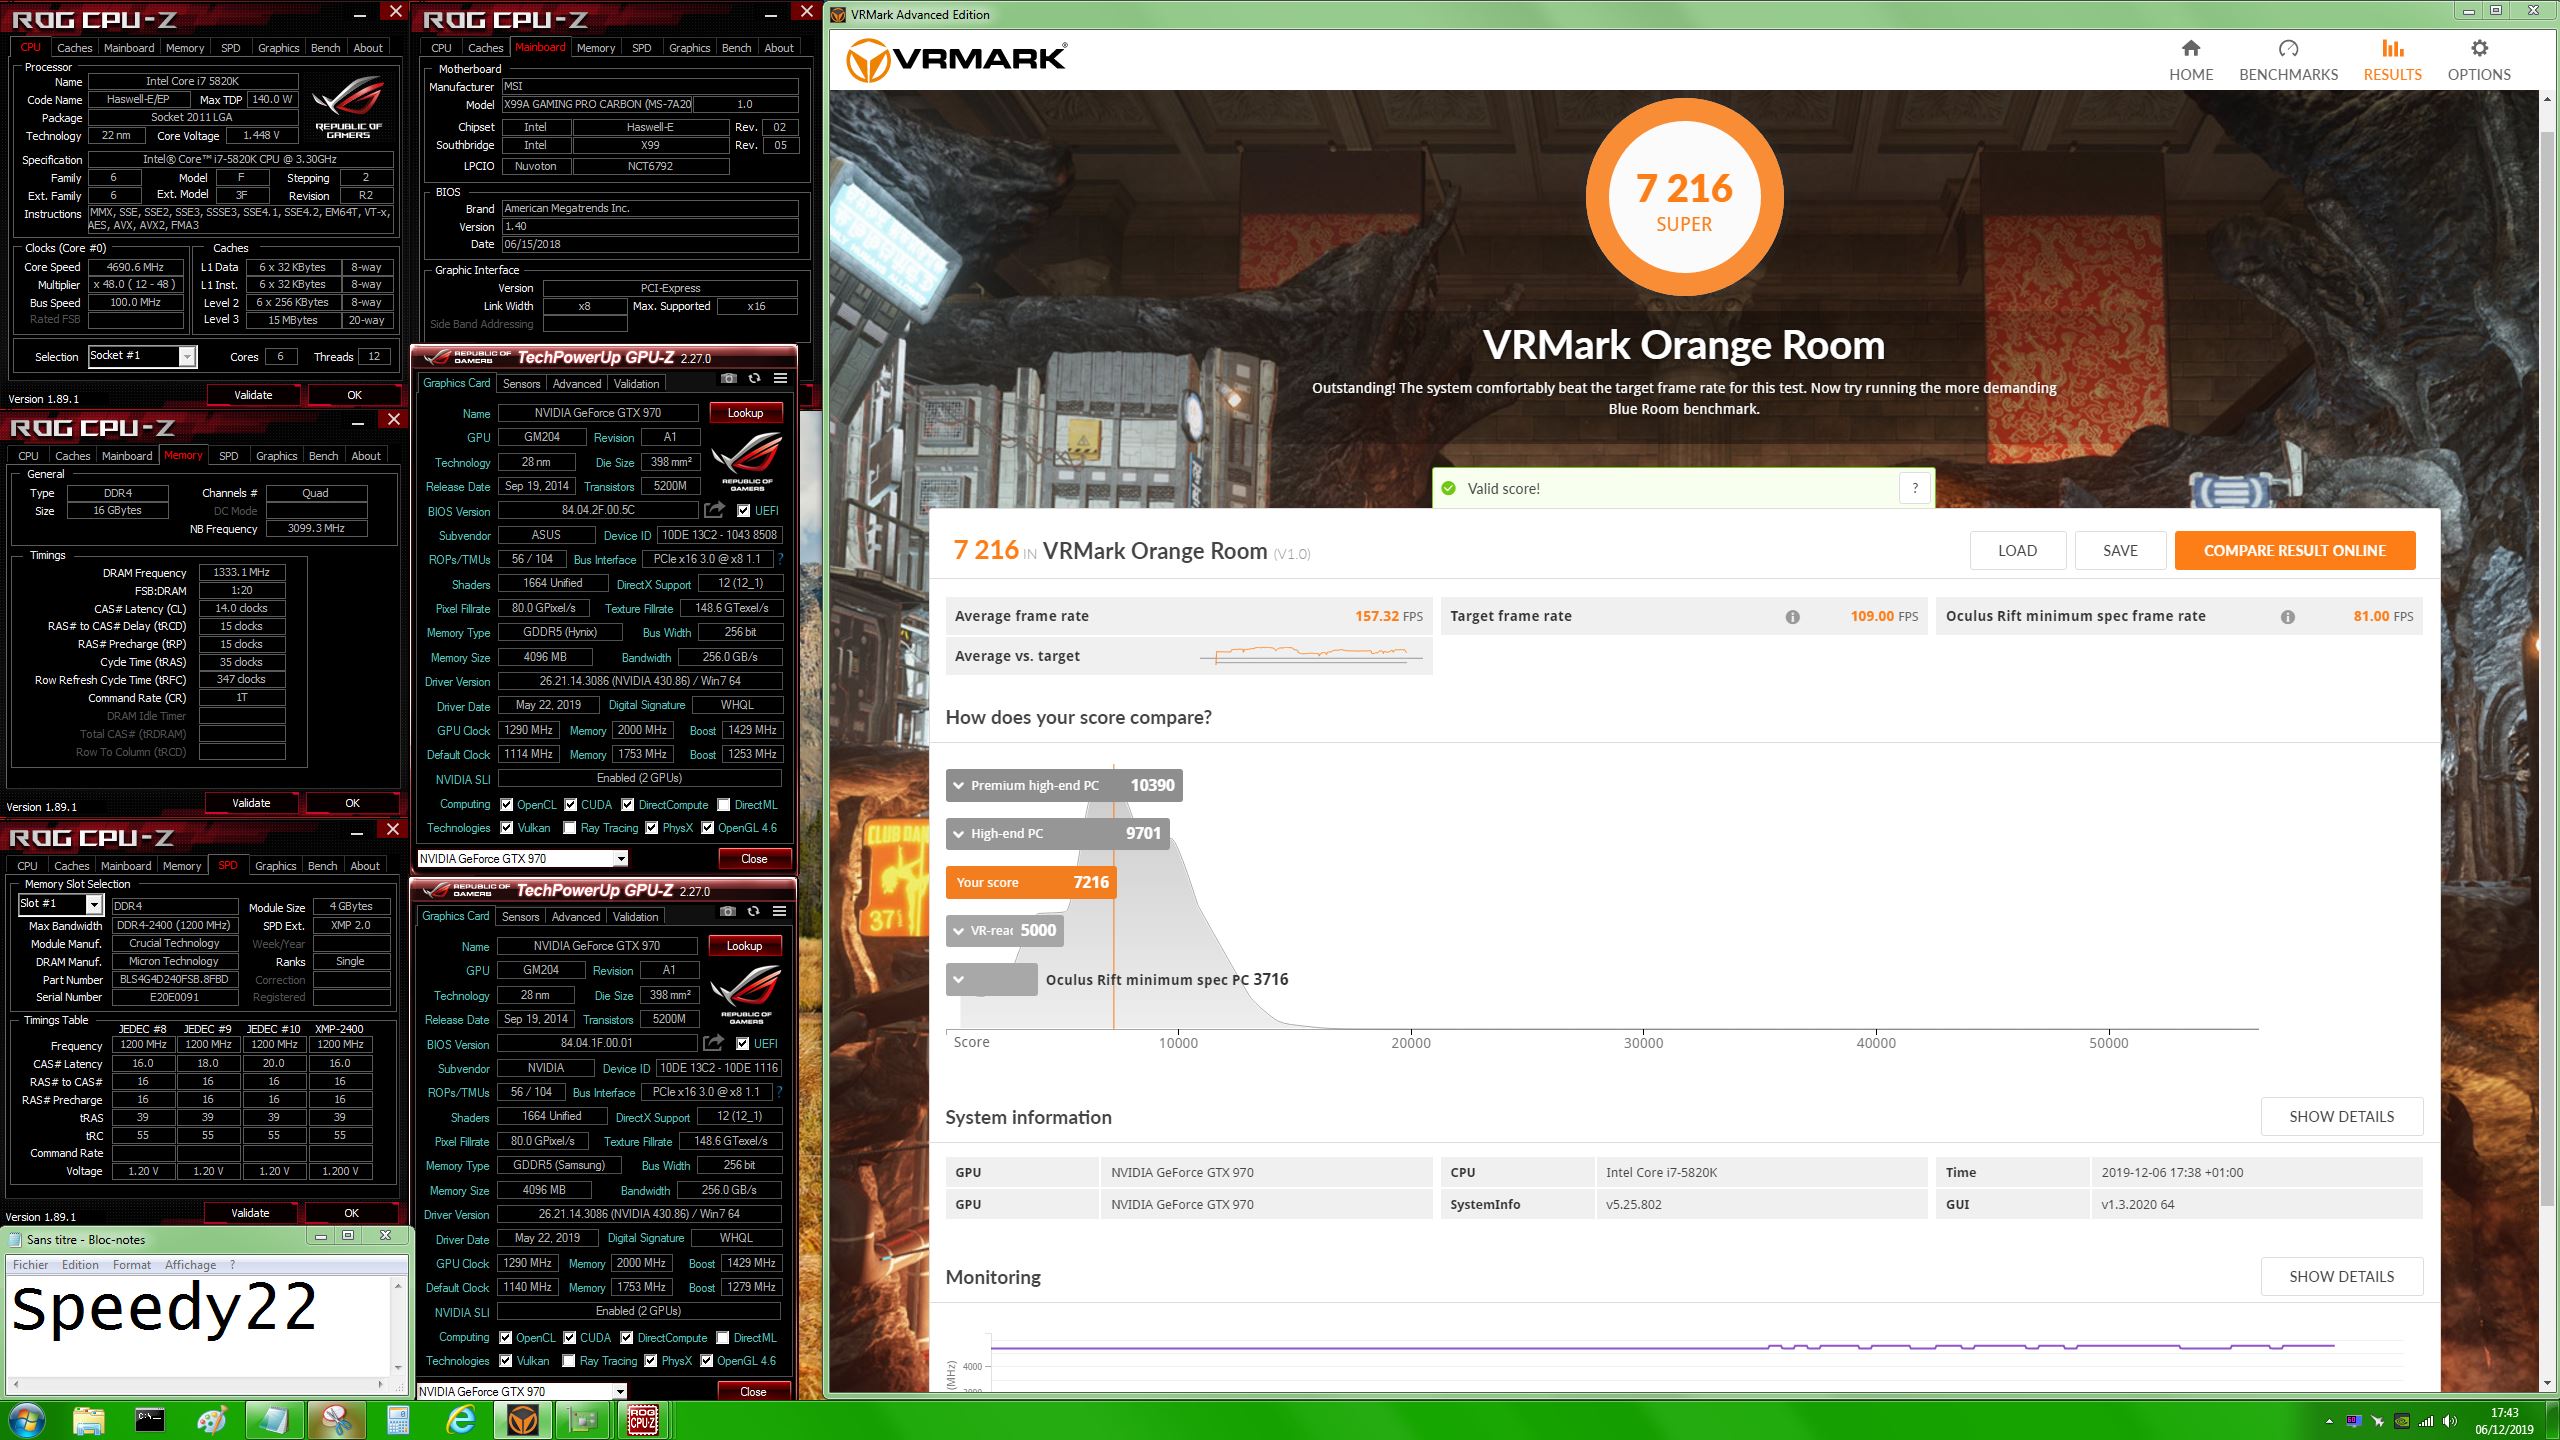The image size is (2560, 1440).
Task: Switch to ROG CPU-Z taskbar icon
Action: [642, 1421]
